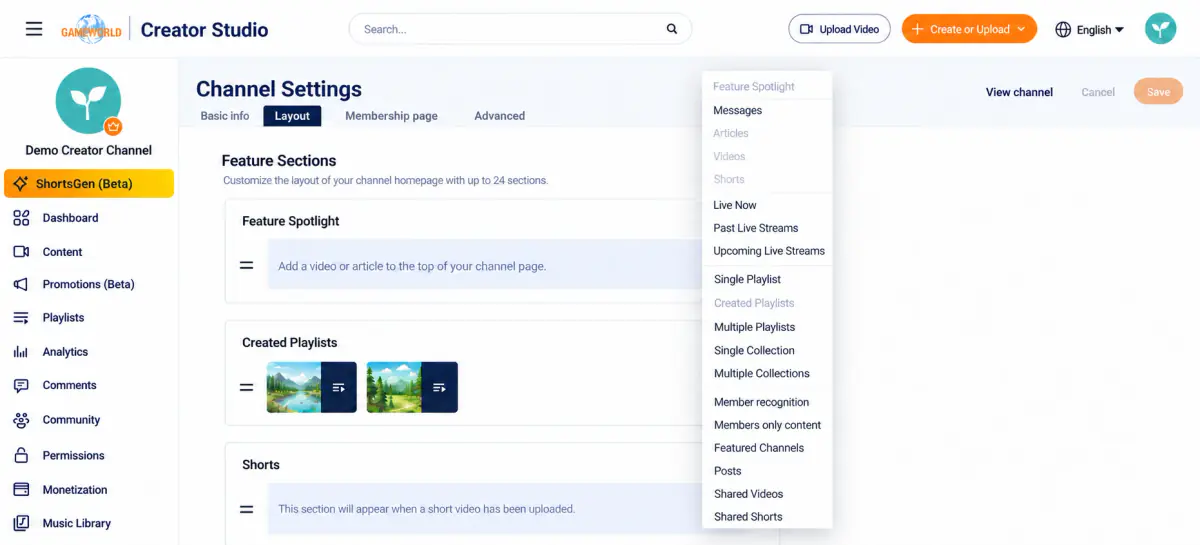
Task: Open the forest playlist thumbnail
Action: [412, 387]
